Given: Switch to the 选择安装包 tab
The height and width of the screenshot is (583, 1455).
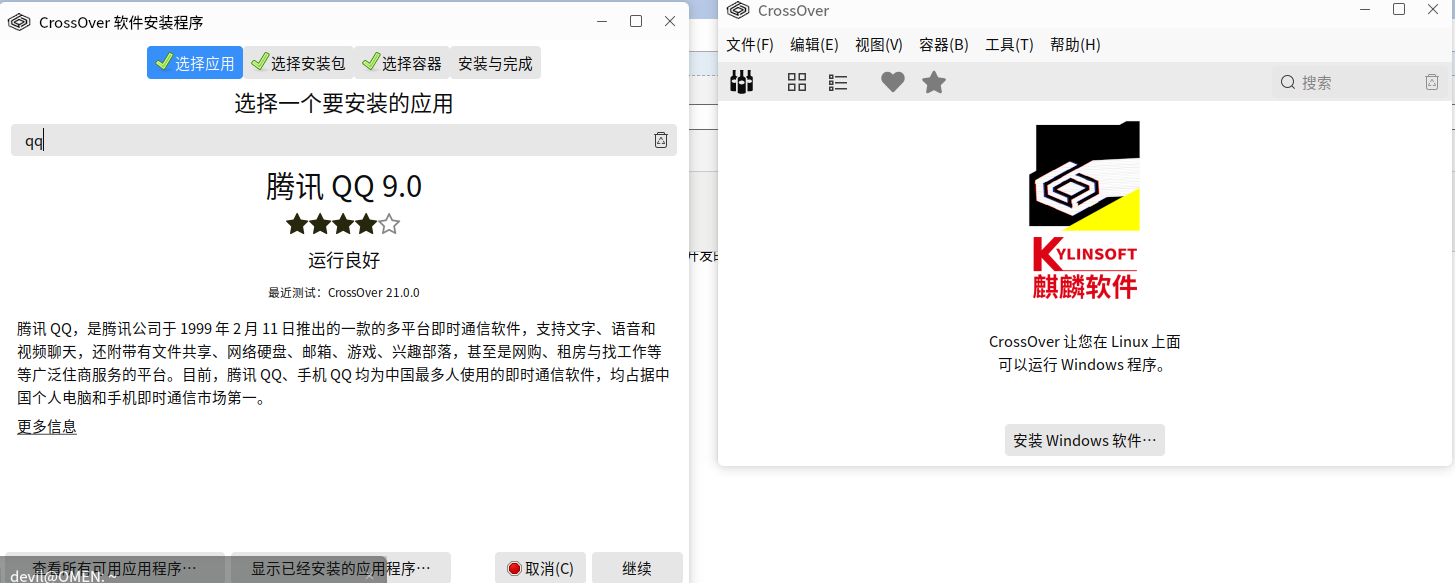Looking at the screenshot, I should click(298, 63).
